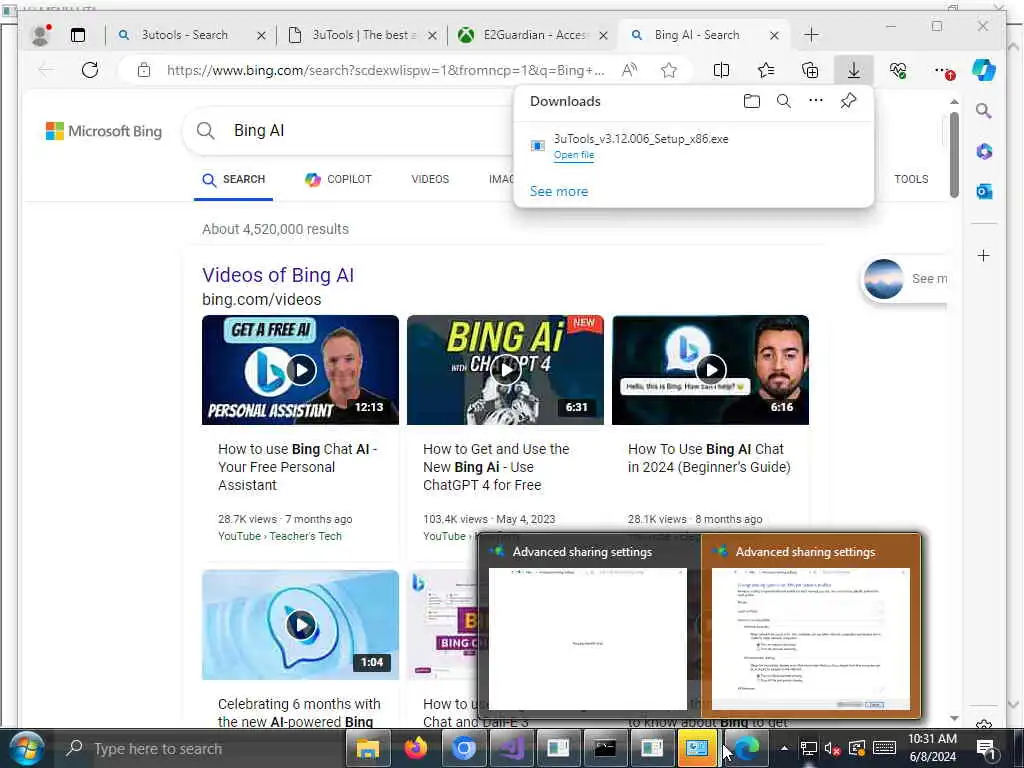Switch to the COPILOT tab
Viewport: 1024px width, 768px height.
[338, 180]
